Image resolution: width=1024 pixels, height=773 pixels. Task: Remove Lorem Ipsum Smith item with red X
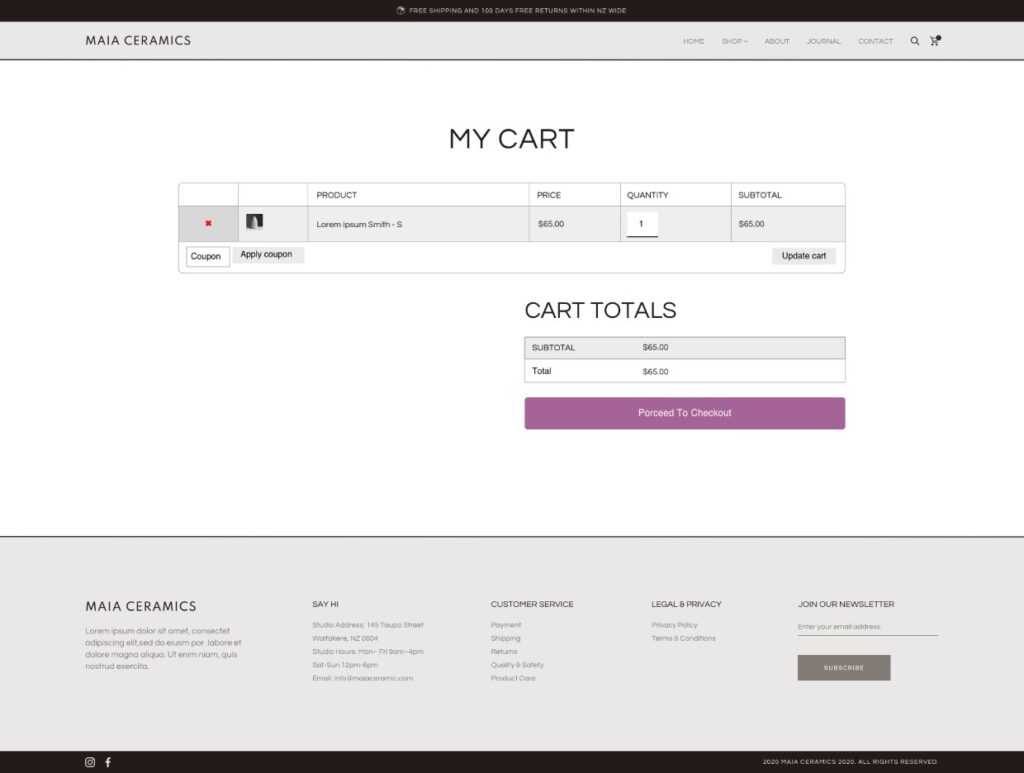[x=208, y=224]
